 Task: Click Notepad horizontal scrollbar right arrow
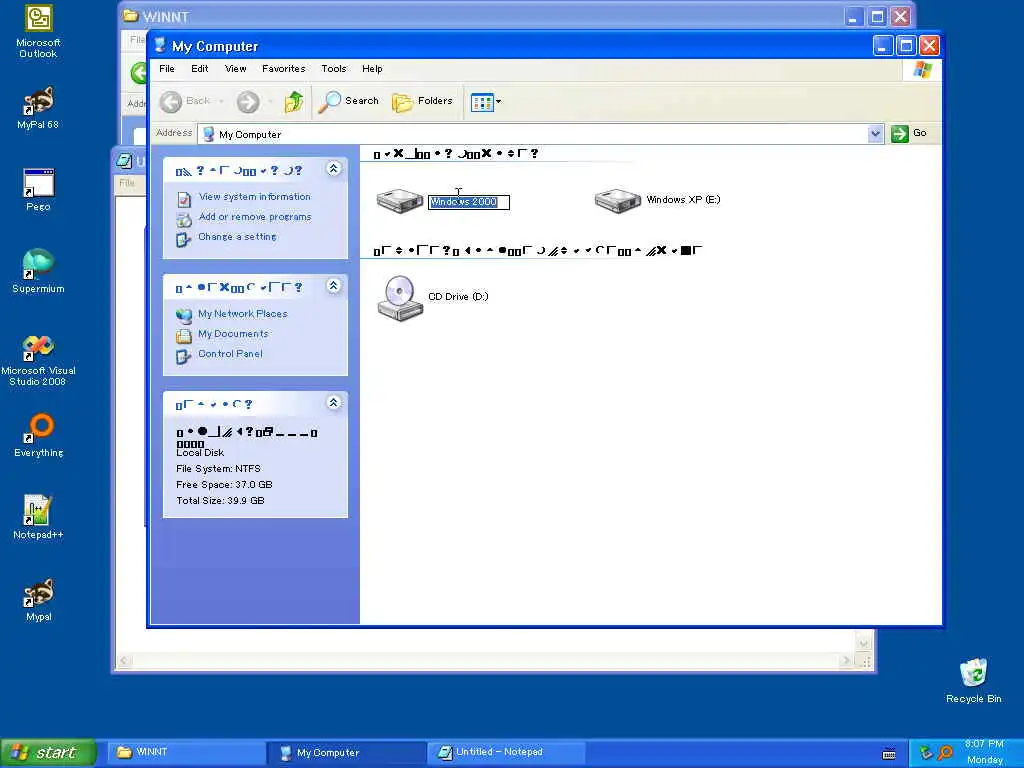pyautogui.click(x=847, y=661)
